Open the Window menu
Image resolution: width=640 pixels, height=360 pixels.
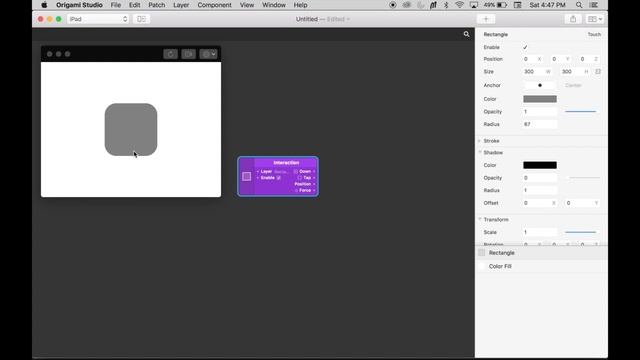[273, 5]
